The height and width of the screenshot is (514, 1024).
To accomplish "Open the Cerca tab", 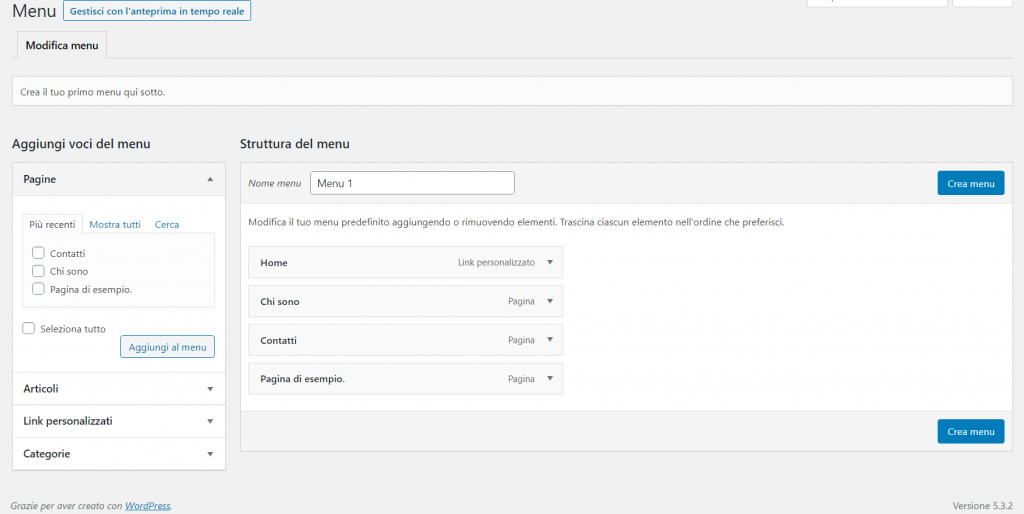I will 167,225.
